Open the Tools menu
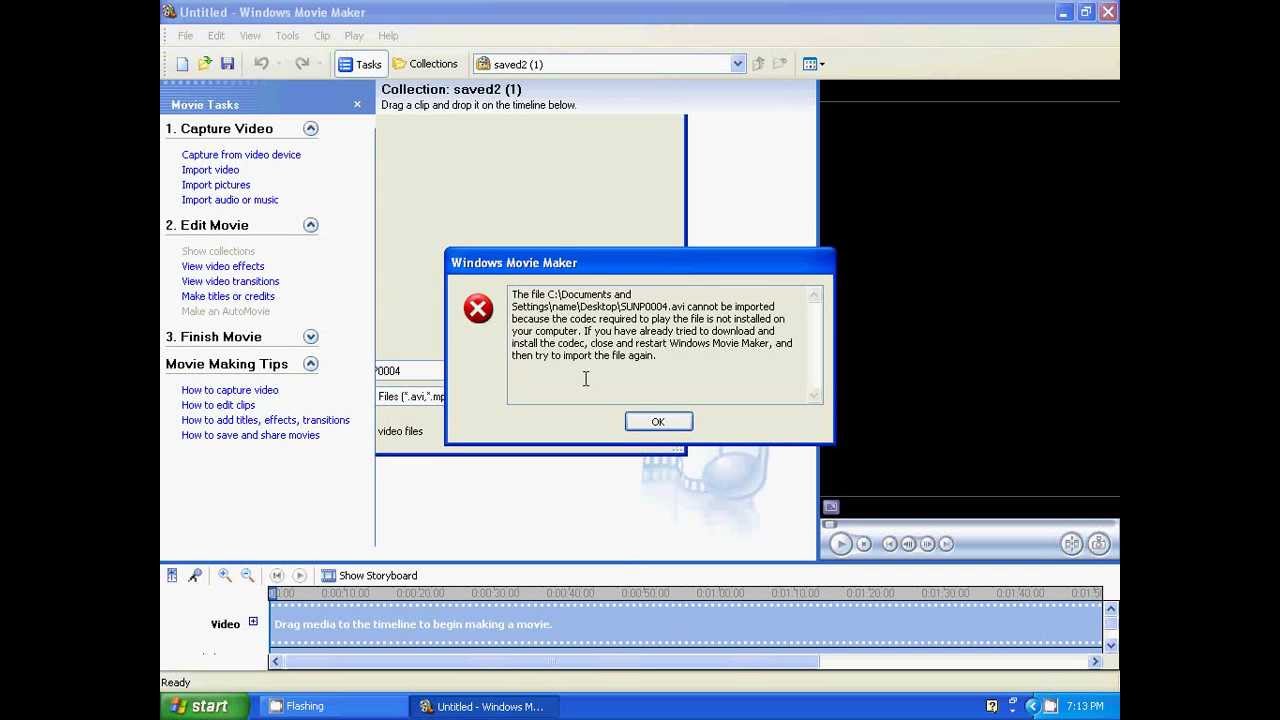Screen dimensions: 1280x720 click(x=287, y=36)
